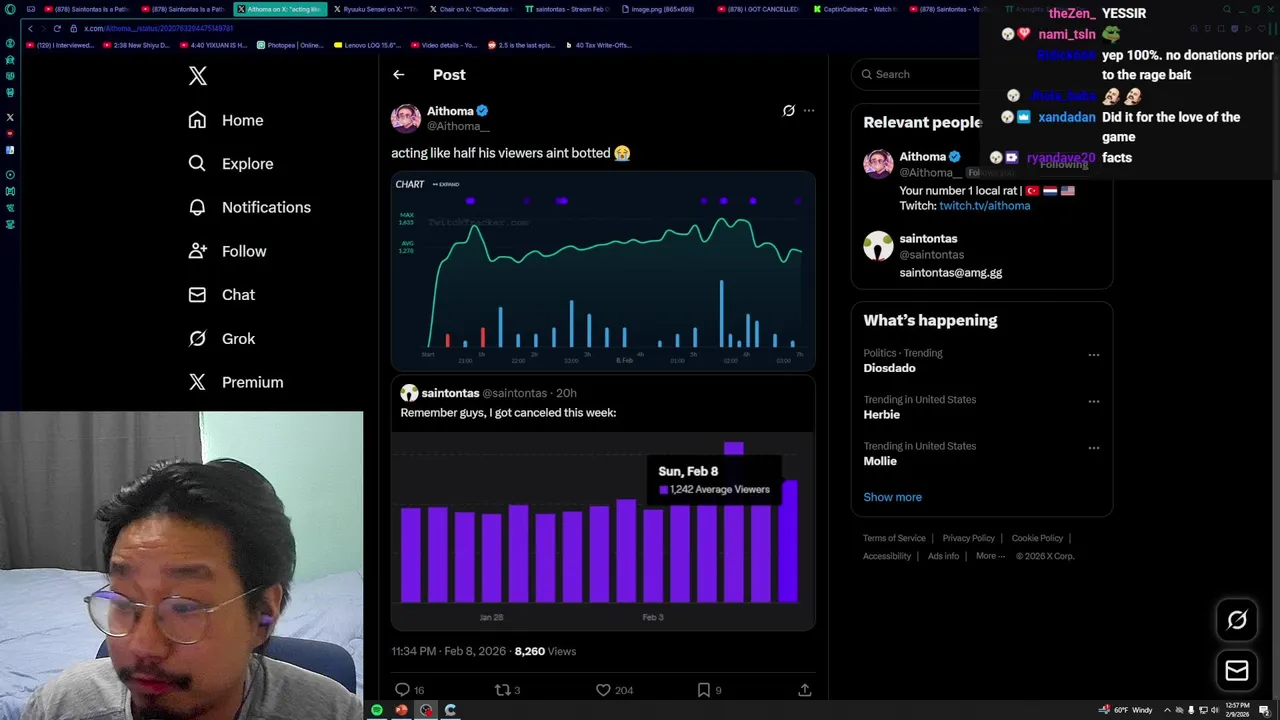Open the floating Messages button

coord(1237,670)
